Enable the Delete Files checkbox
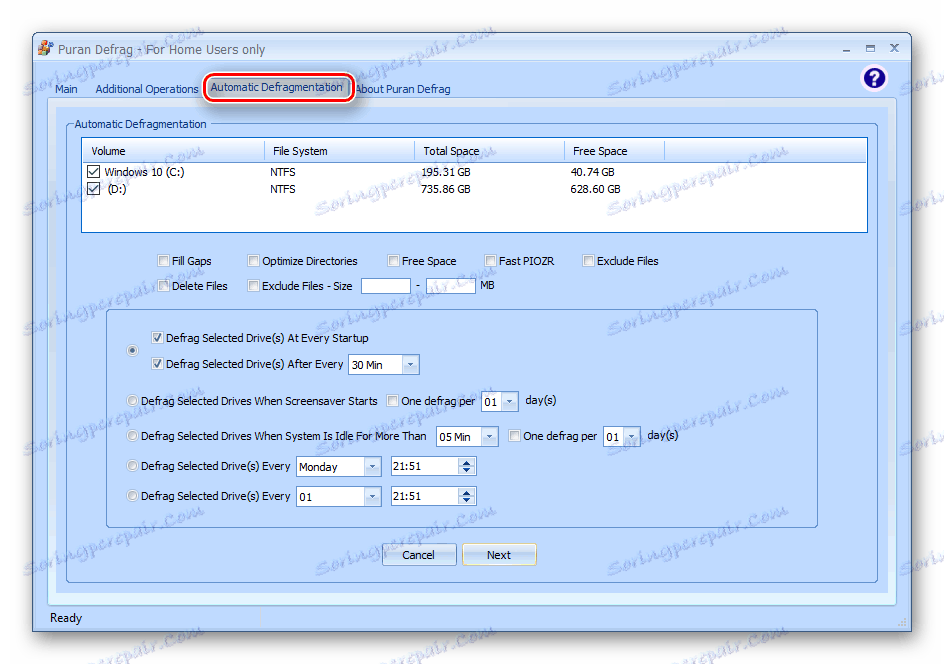This screenshot has height=664, width=944. pyautogui.click(x=163, y=285)
